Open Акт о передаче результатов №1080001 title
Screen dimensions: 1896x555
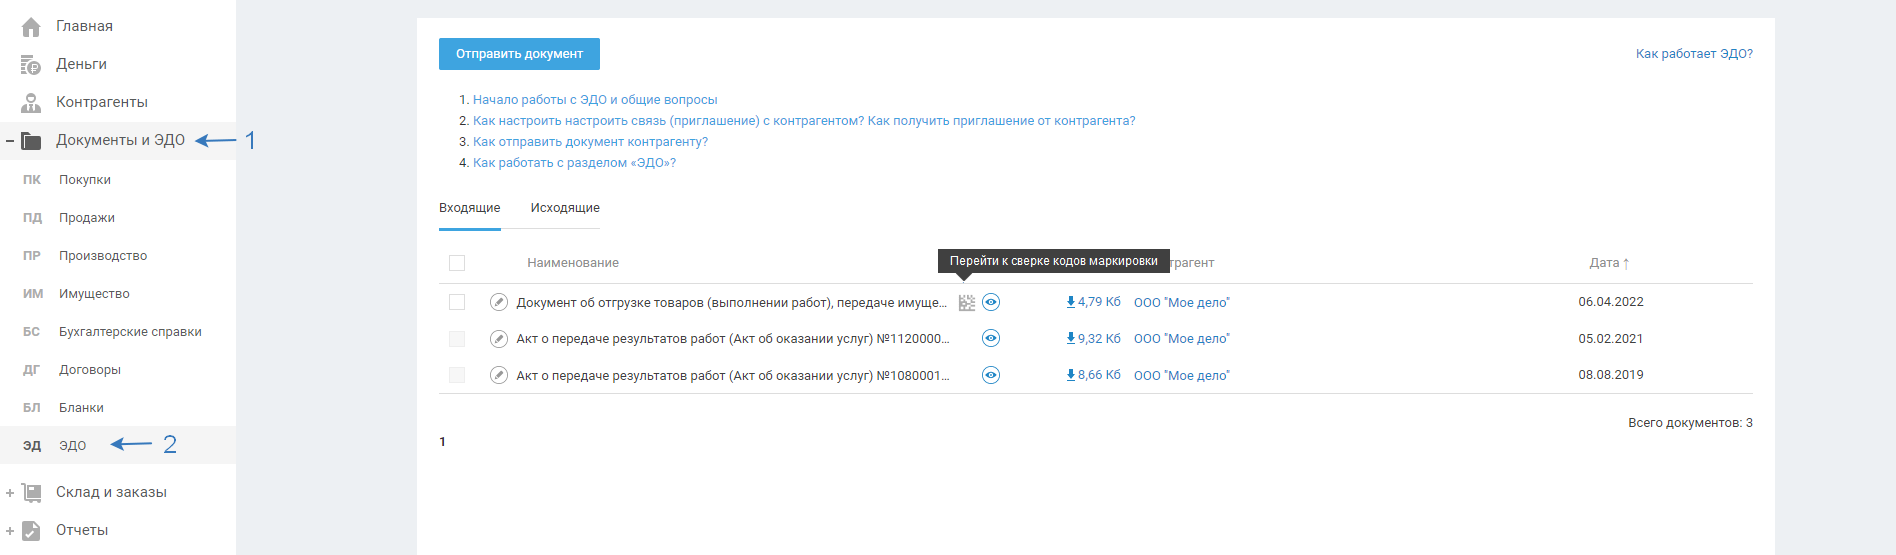[x=732, y=376]
